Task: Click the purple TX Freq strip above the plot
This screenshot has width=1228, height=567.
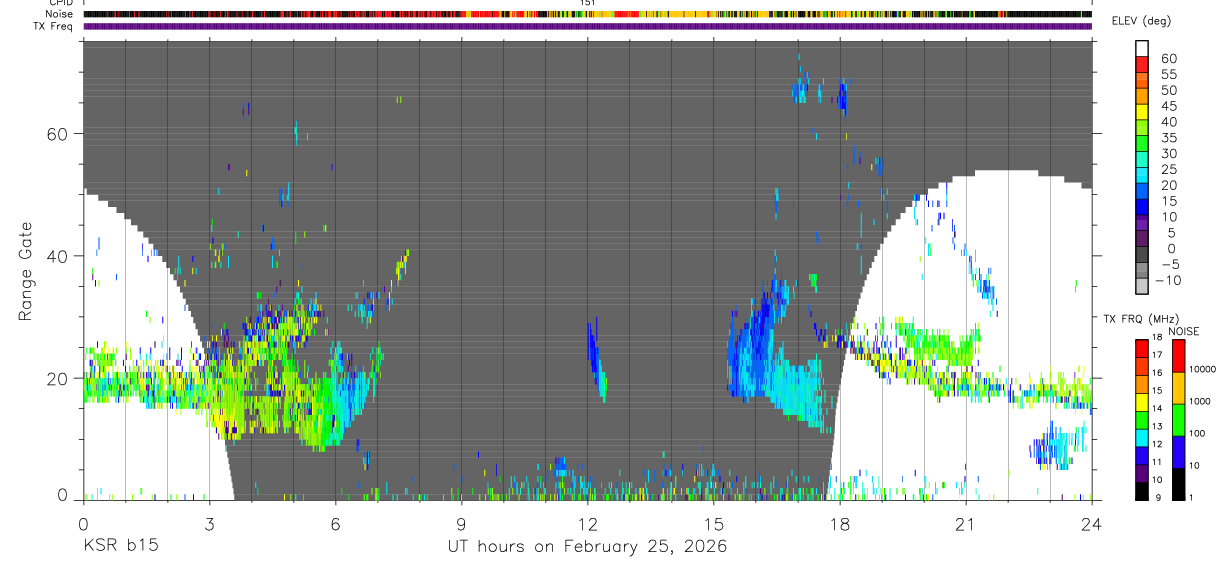Action: tap(587, 26)
